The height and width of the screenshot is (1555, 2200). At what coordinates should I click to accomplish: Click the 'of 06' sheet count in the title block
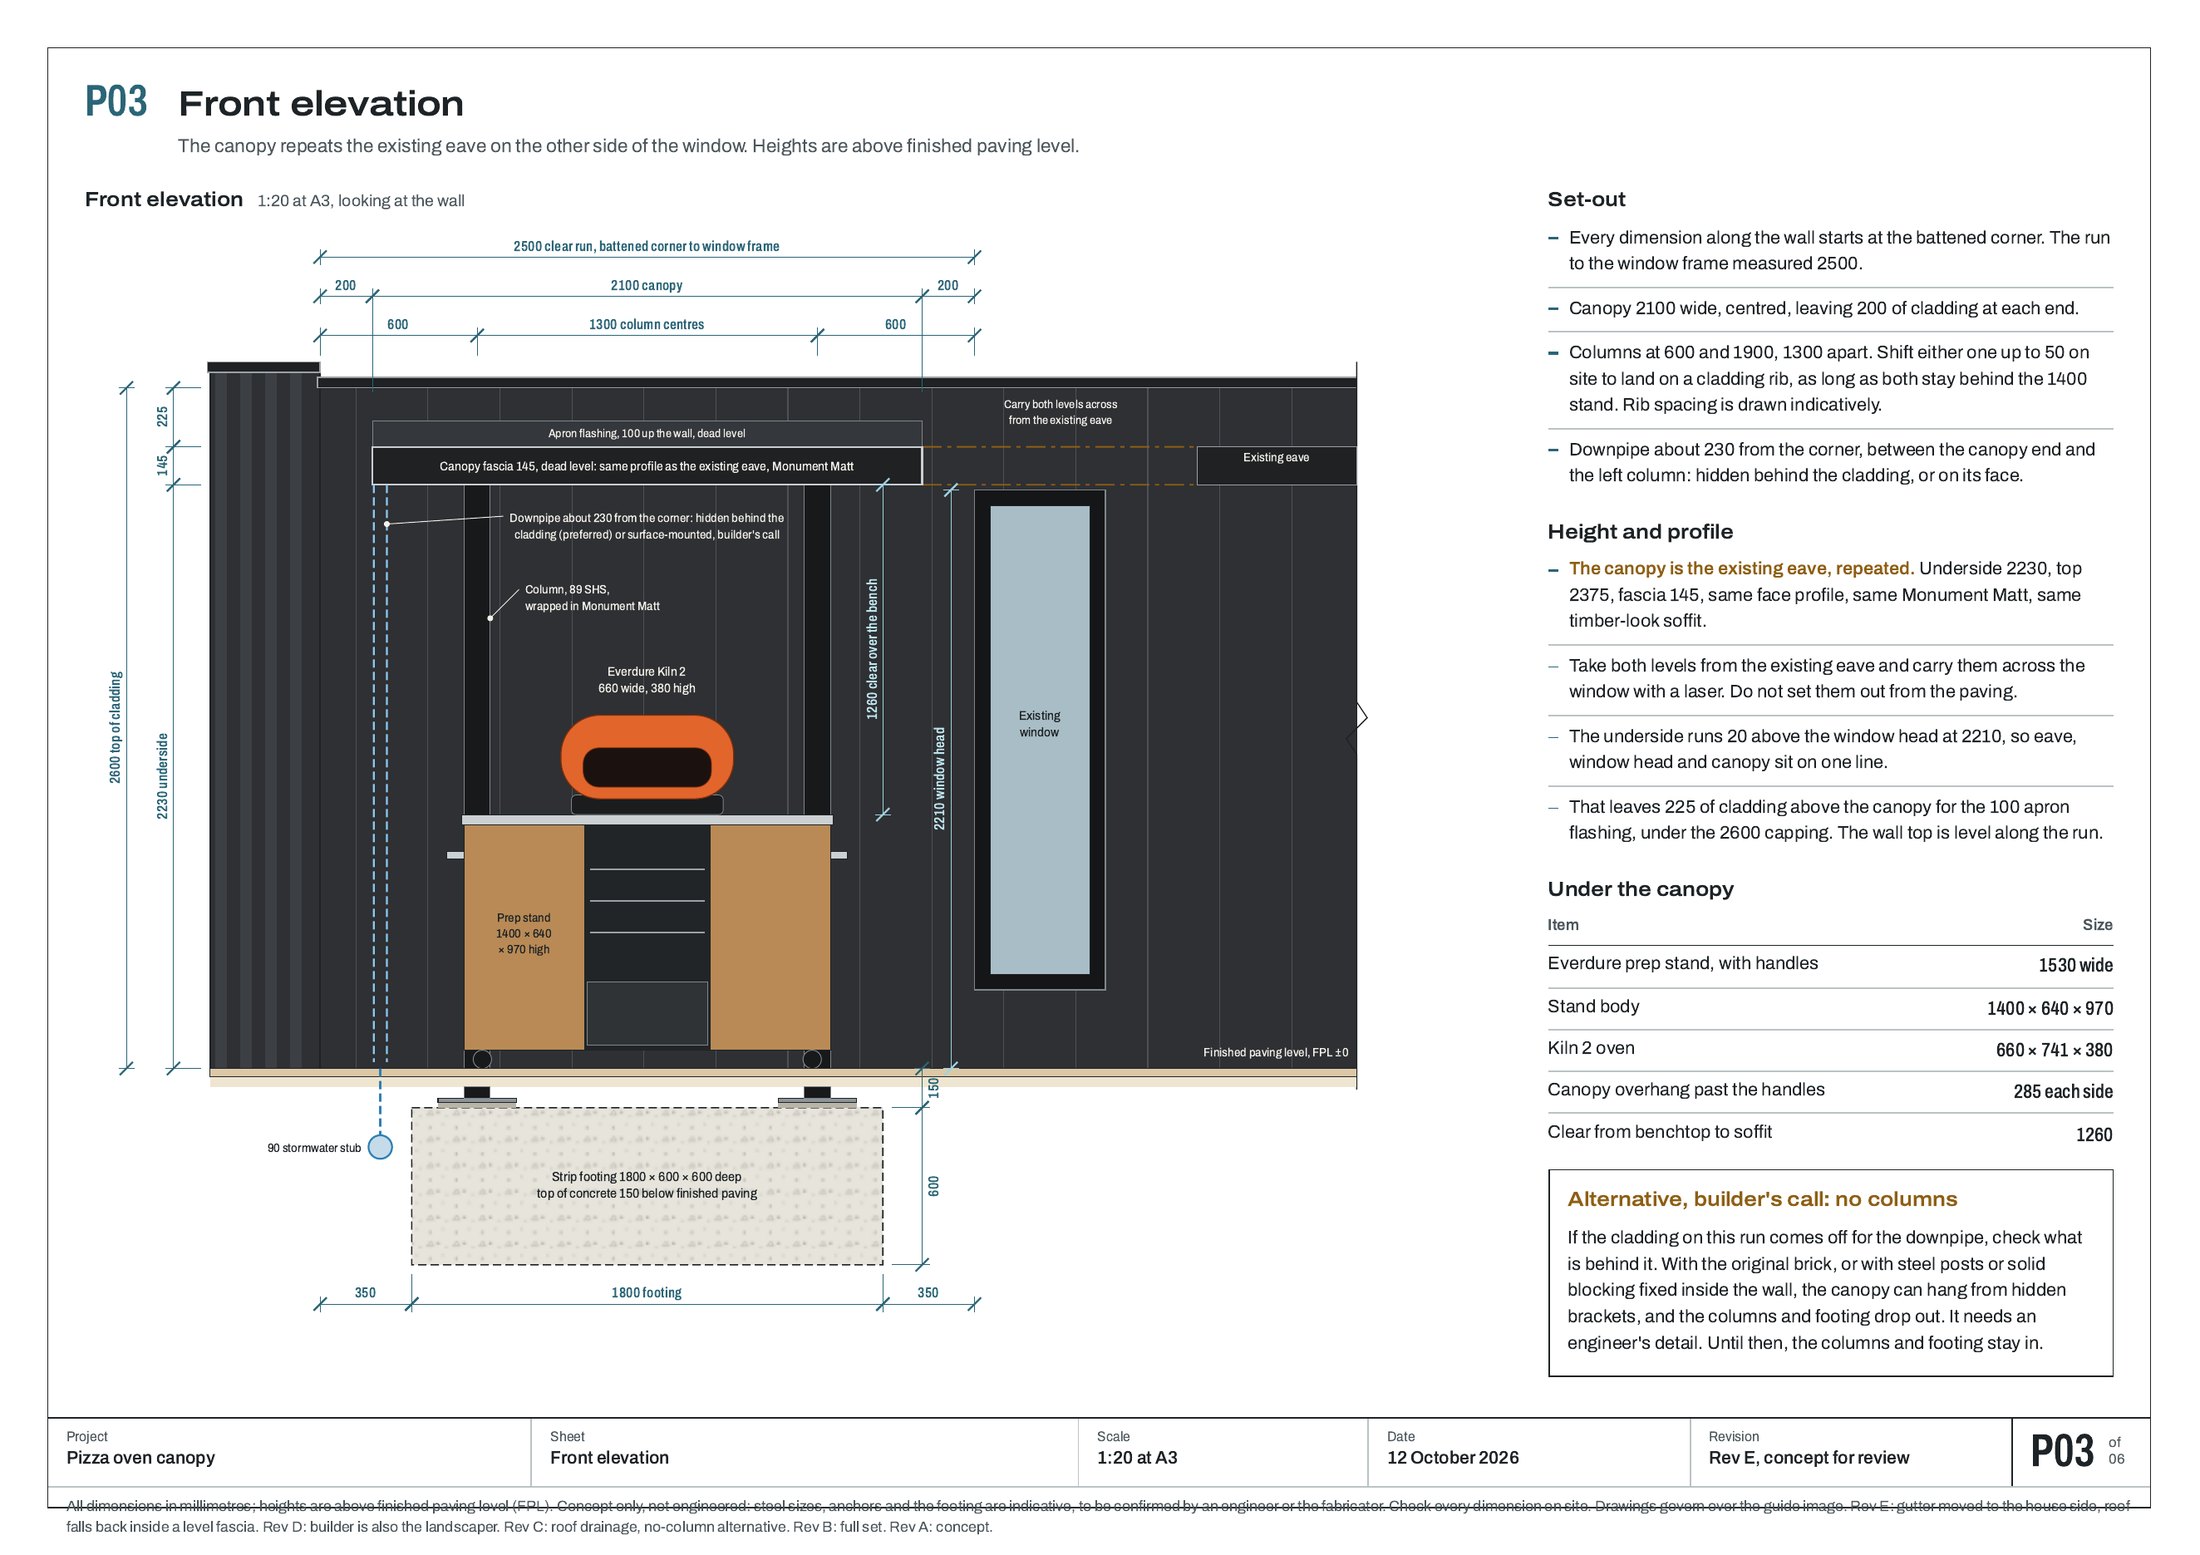[x=2116, y=1451]
